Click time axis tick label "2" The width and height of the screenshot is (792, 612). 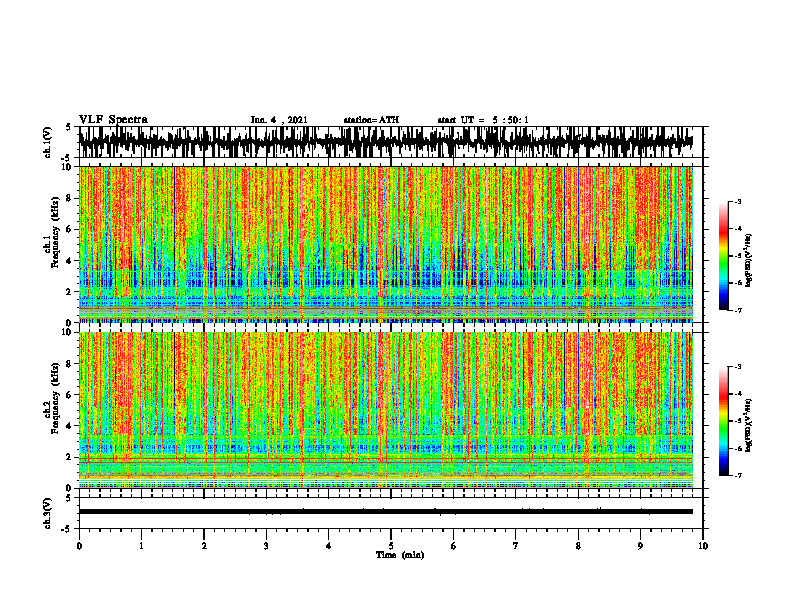[x=204, y=546]
